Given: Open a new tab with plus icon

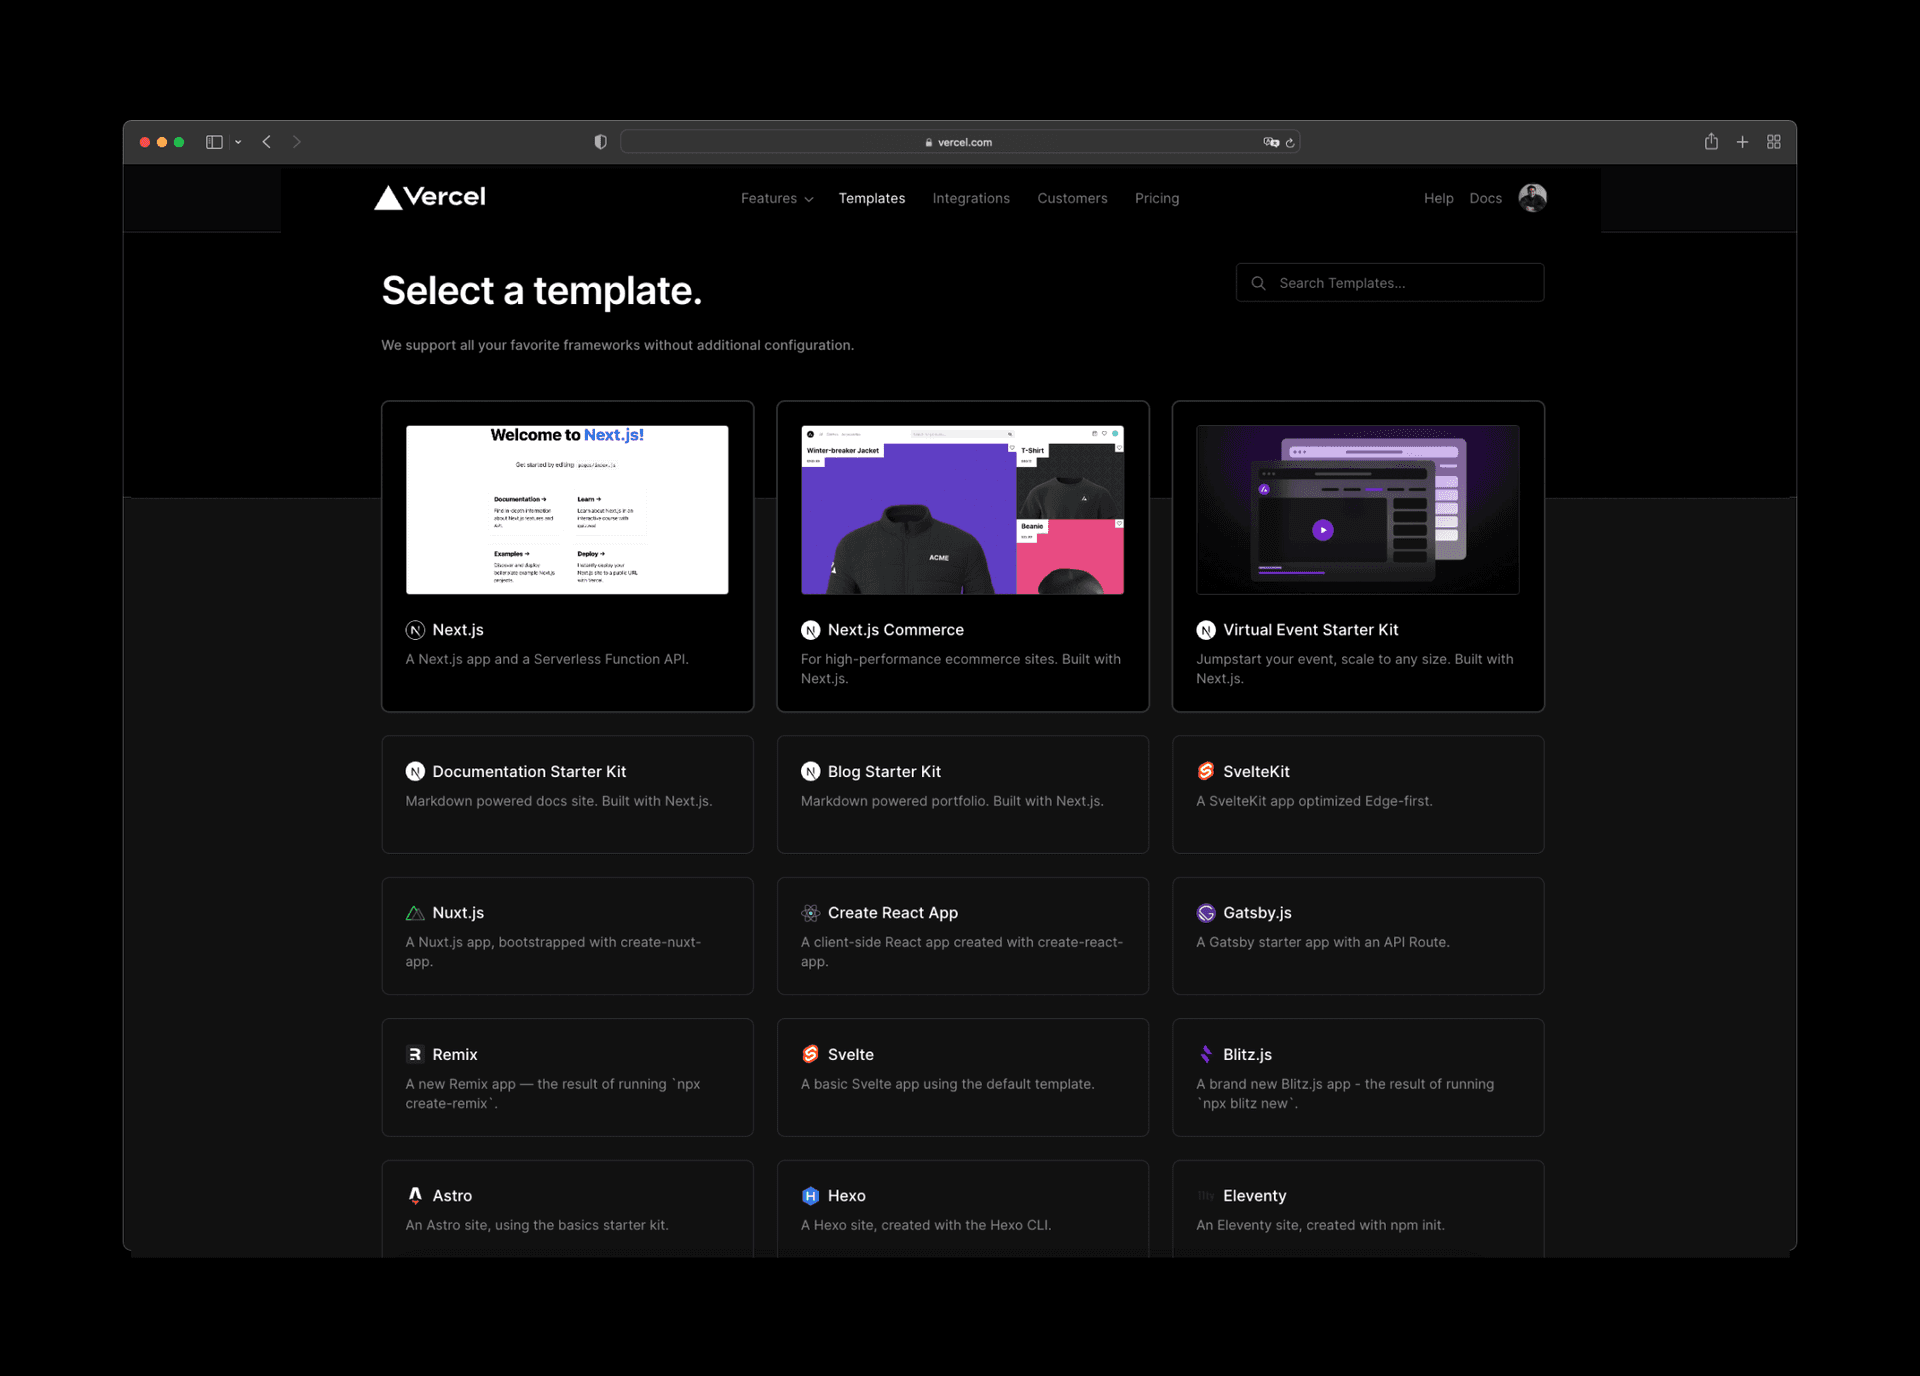Looking at the screenshot, I should tap(1742, 142).
